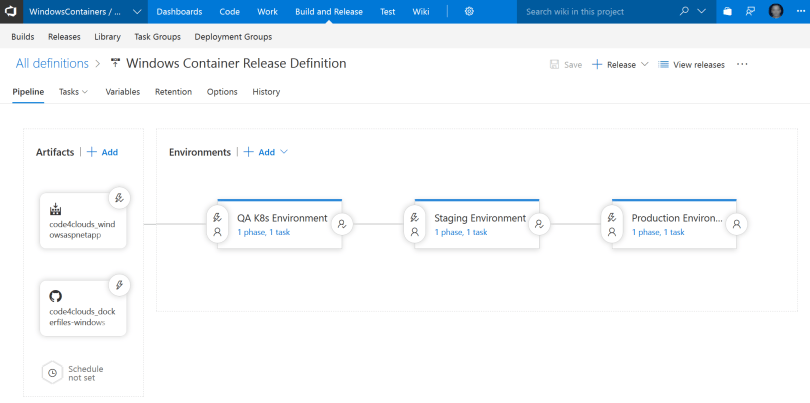Image resolution: width=810 pixels, height=403 pixels.
Task: Click the build artifact icon in windowsaspnetapp card
Action: (x=55, y=209)
